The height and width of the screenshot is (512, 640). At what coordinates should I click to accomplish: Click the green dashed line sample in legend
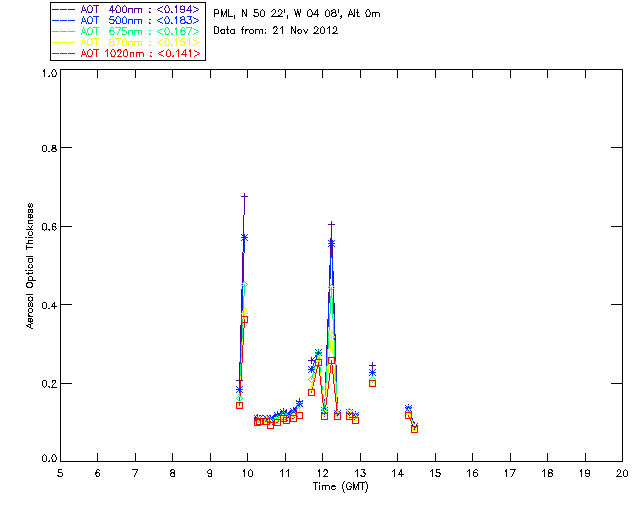tap(64, 31)
